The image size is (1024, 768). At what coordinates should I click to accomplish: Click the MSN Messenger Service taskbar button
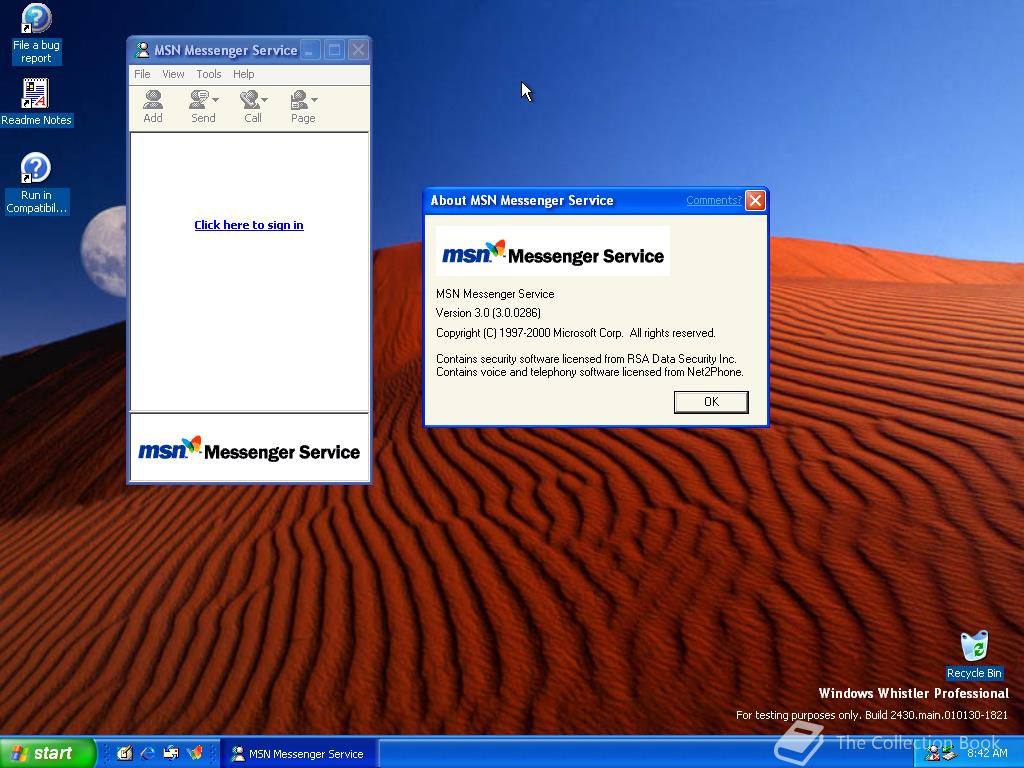point(298,754)
